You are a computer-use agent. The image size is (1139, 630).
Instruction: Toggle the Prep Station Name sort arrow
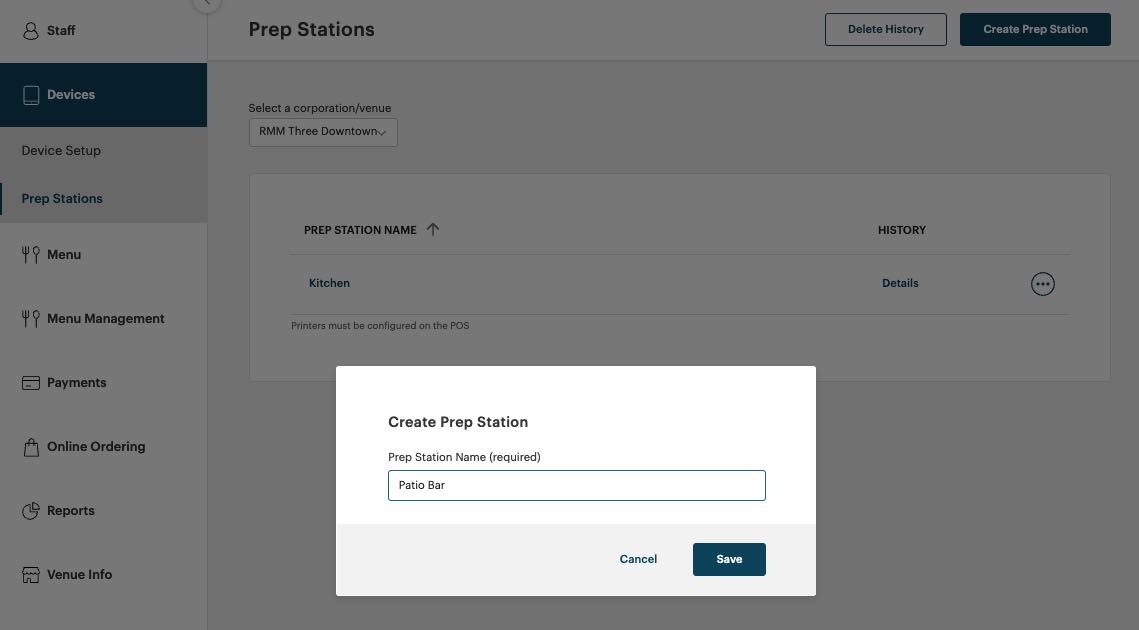coord(433,229)
